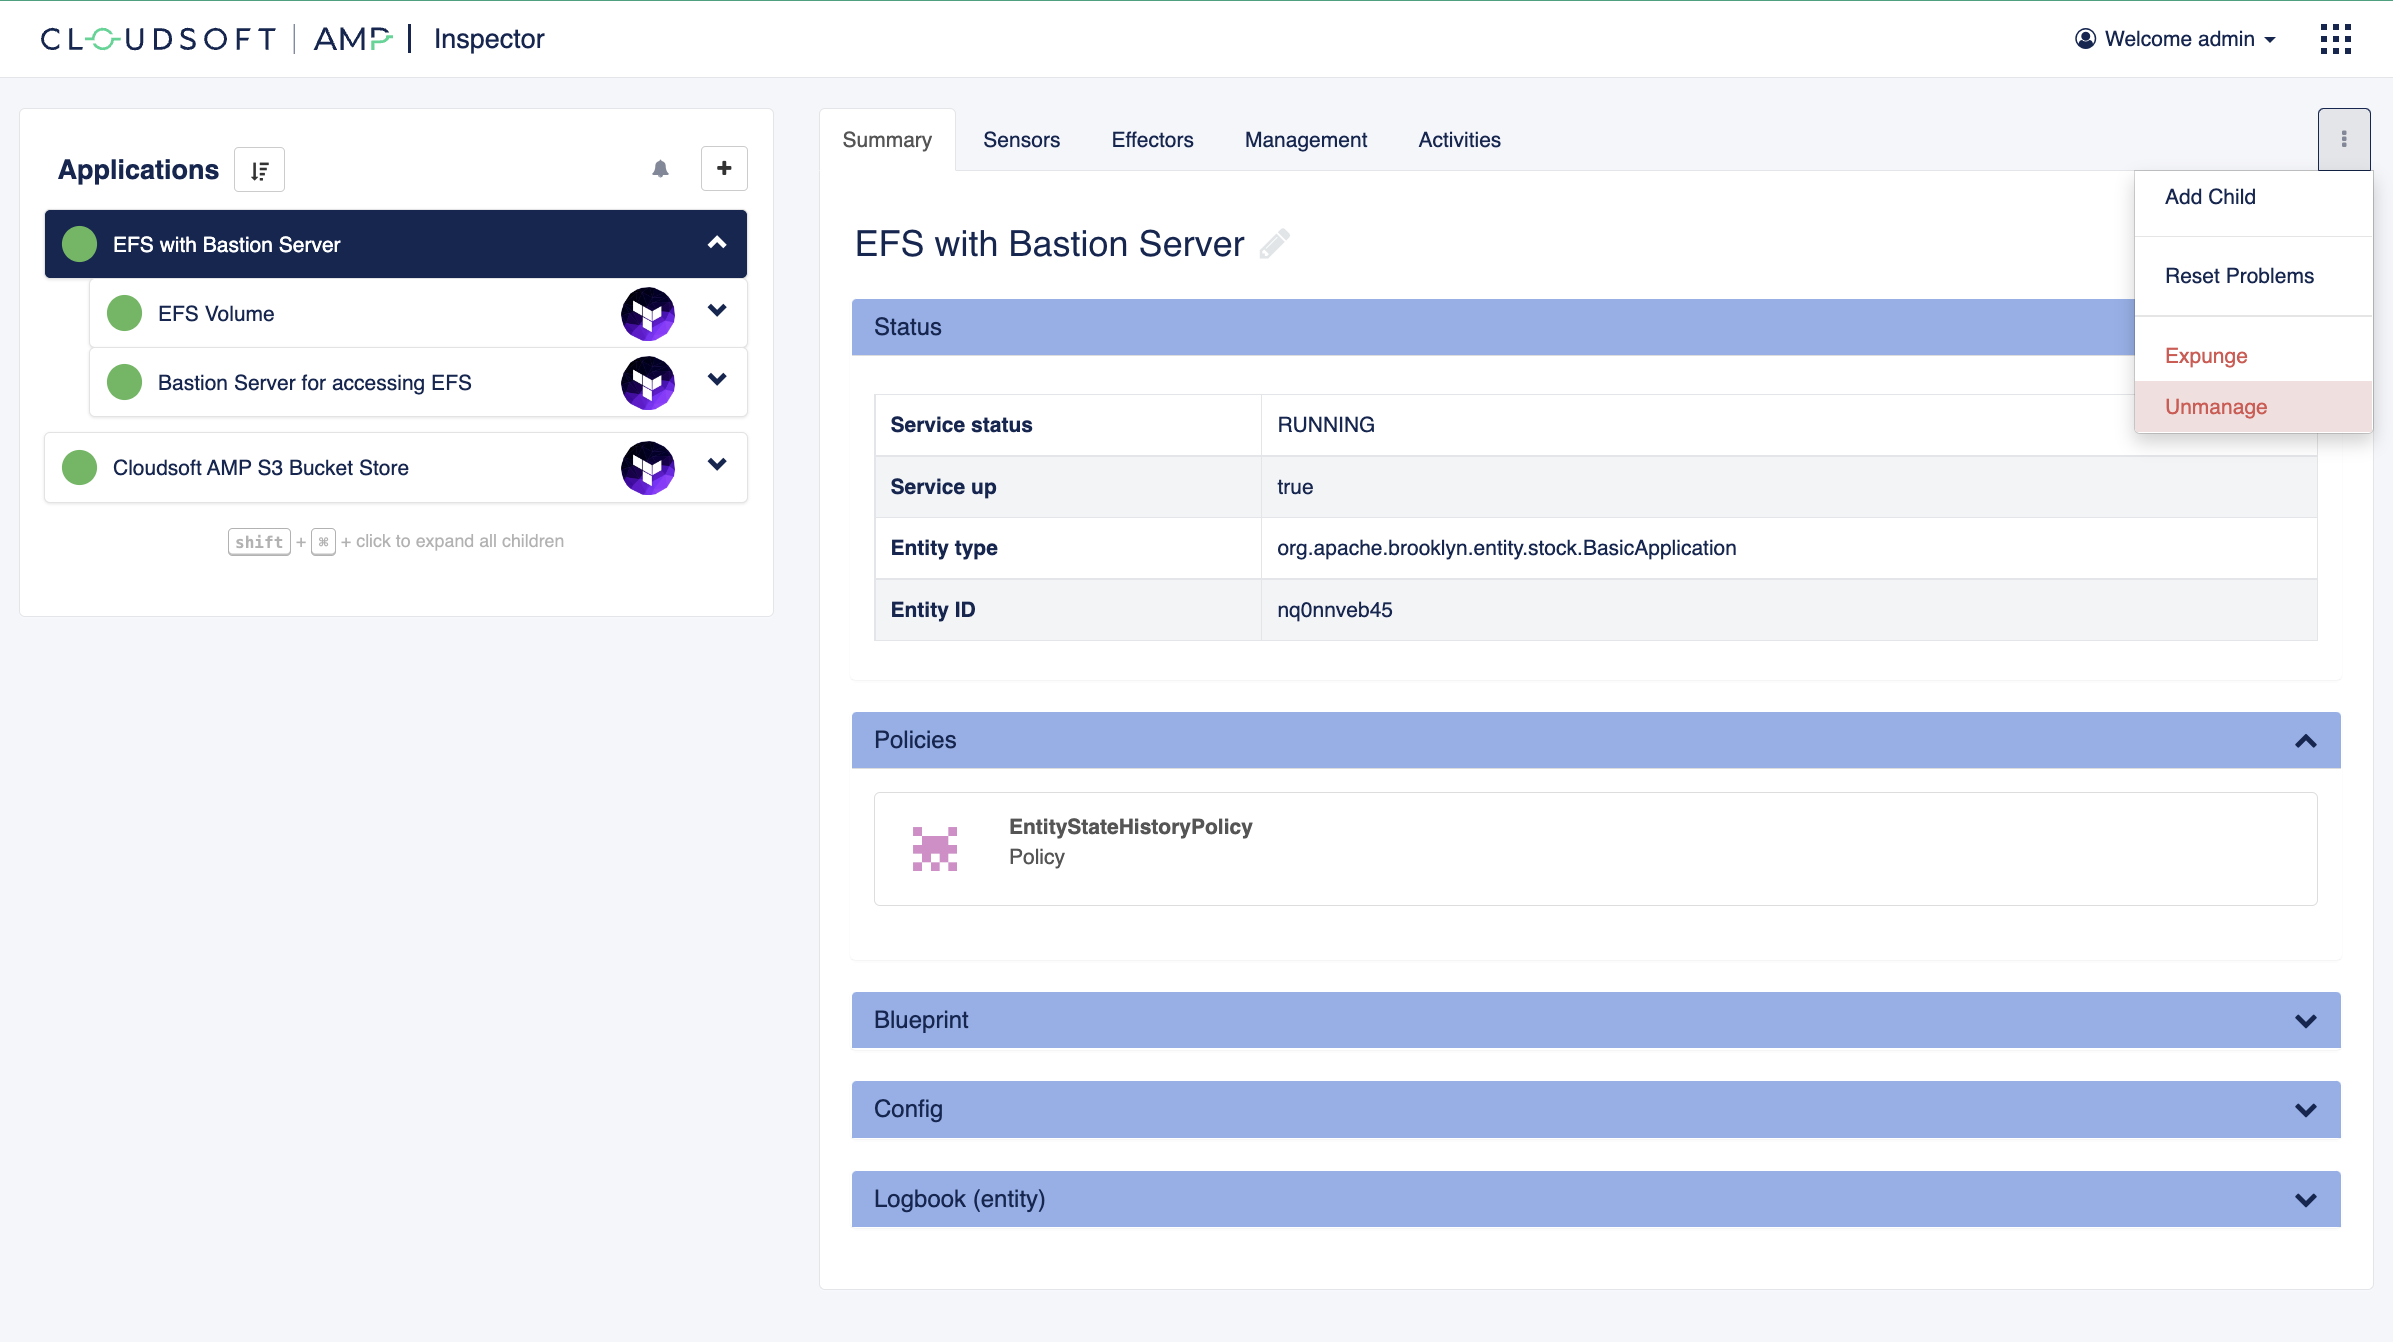Select Reset Problems menu entry

click(2253, 276)
